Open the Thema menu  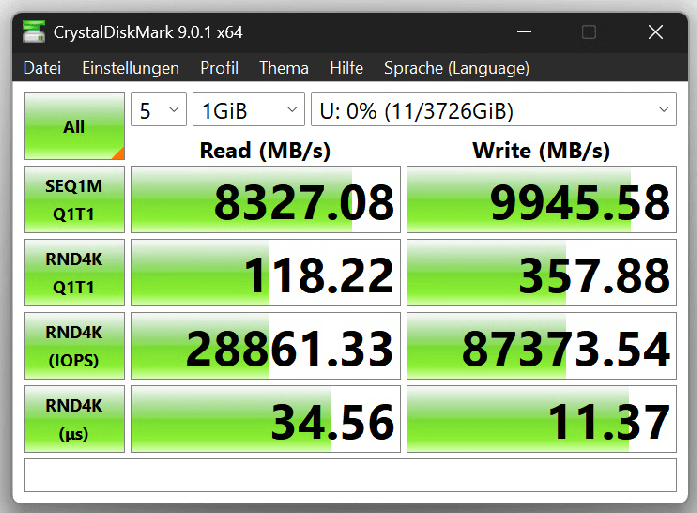pyautogui.click(x=284, y=68)
